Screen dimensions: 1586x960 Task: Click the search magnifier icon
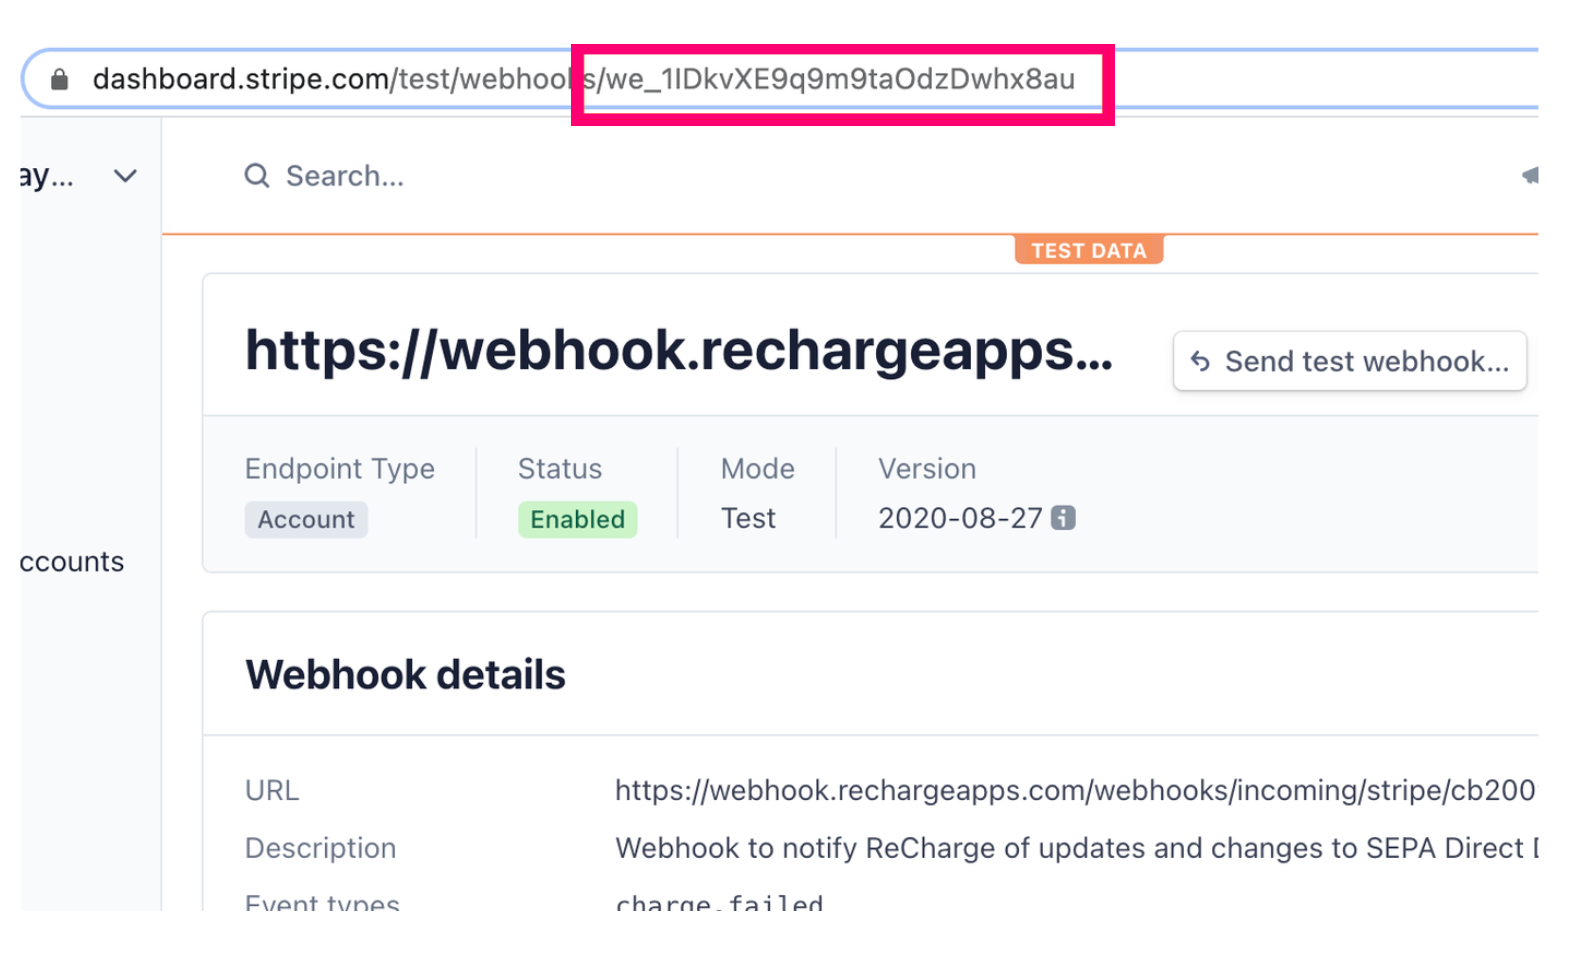[257, 176]
